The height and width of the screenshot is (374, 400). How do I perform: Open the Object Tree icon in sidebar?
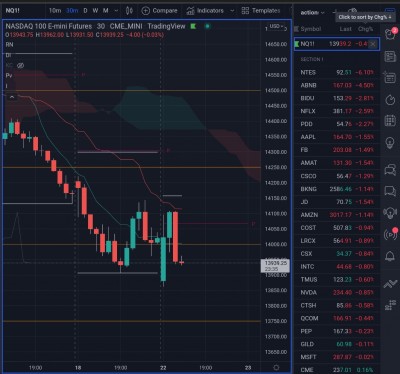click(x=390, y=305)
